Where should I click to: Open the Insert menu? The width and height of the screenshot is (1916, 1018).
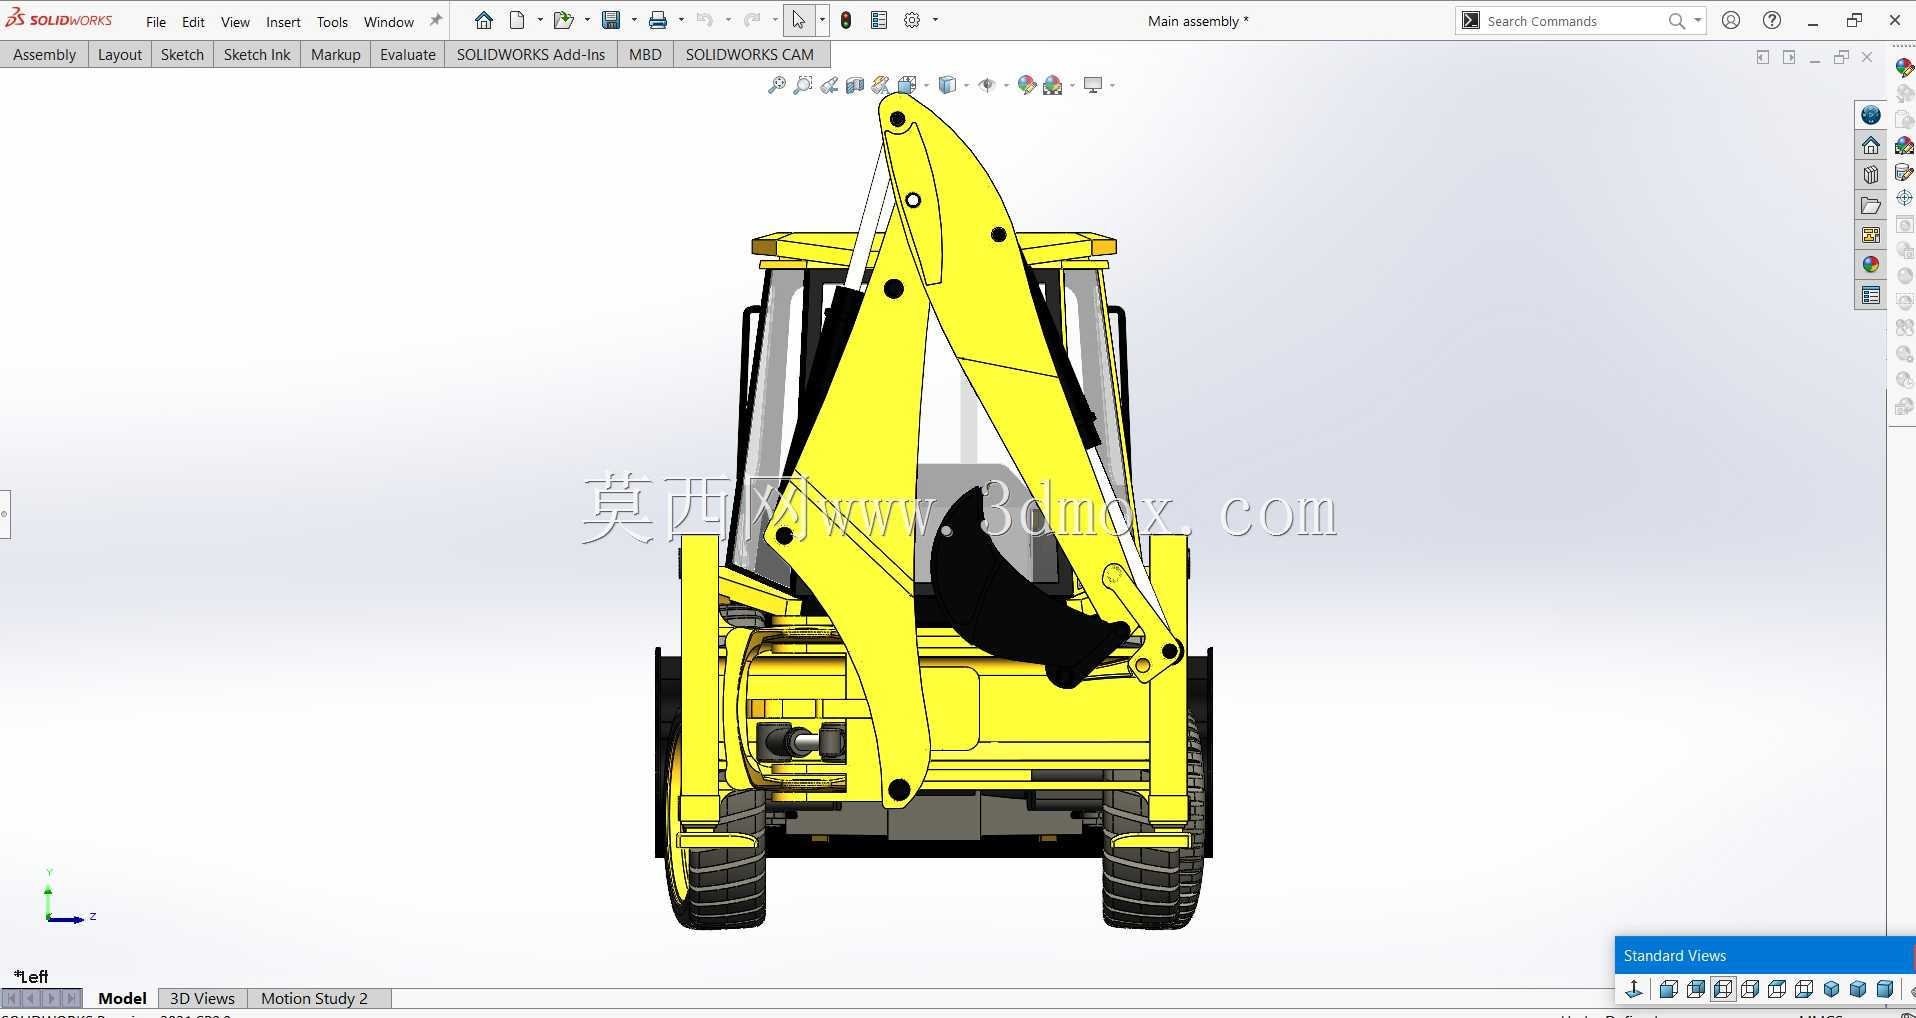point(283,22)
